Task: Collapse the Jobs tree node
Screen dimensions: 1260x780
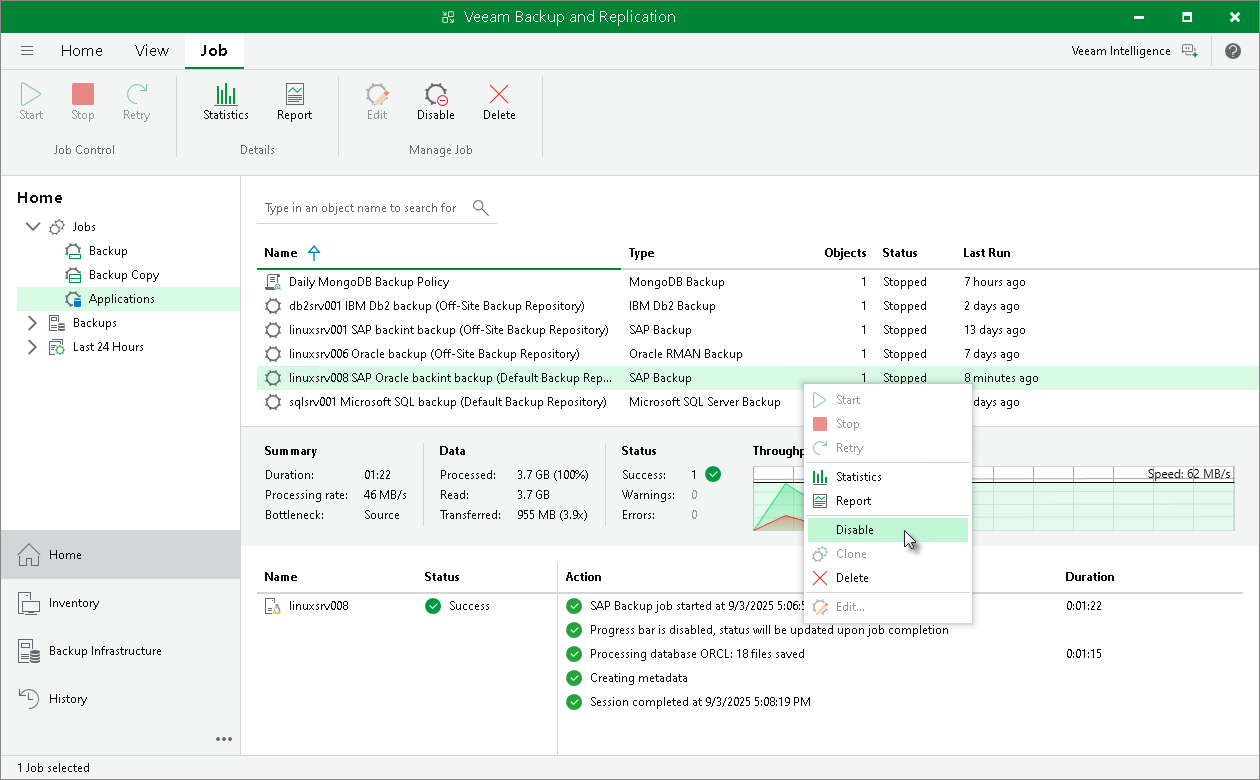Action: [x=33, y=226]
